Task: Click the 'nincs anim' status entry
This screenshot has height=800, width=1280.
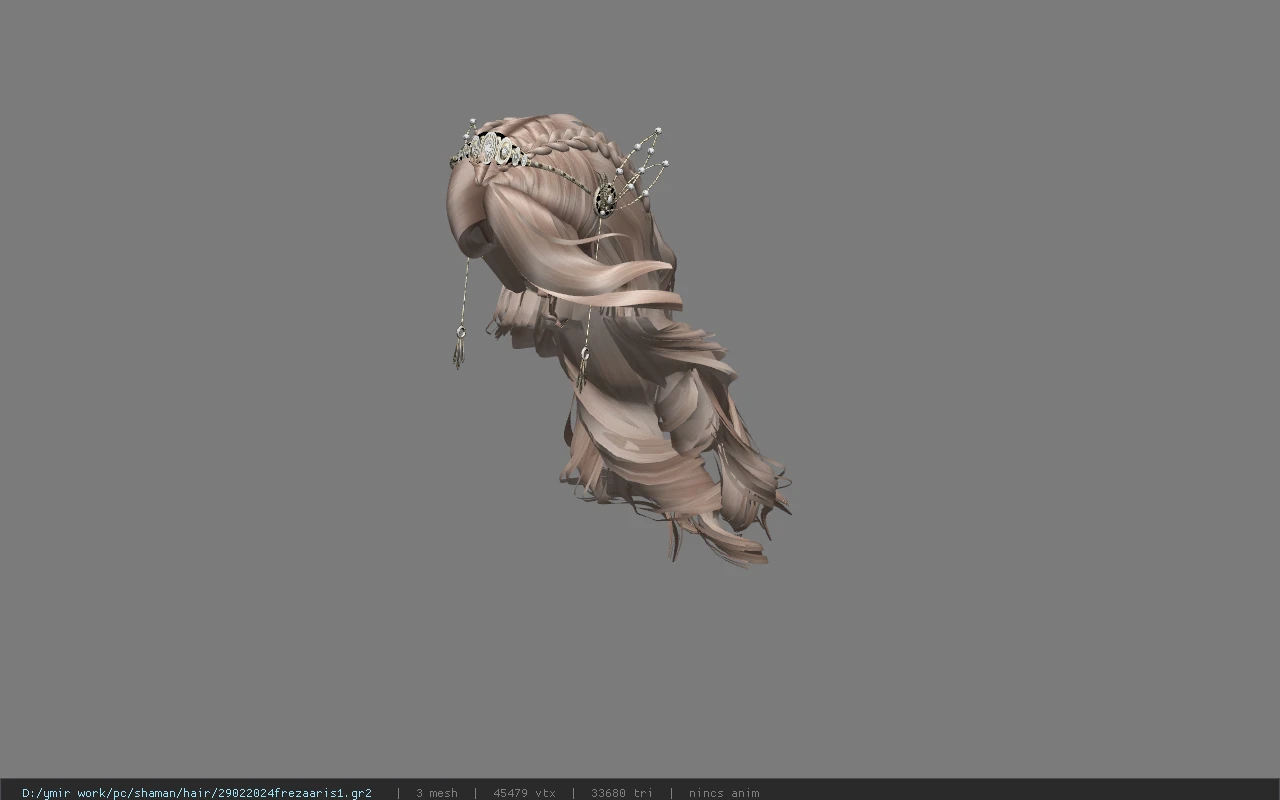Action: pyautogui.click(x=724, y=793)
